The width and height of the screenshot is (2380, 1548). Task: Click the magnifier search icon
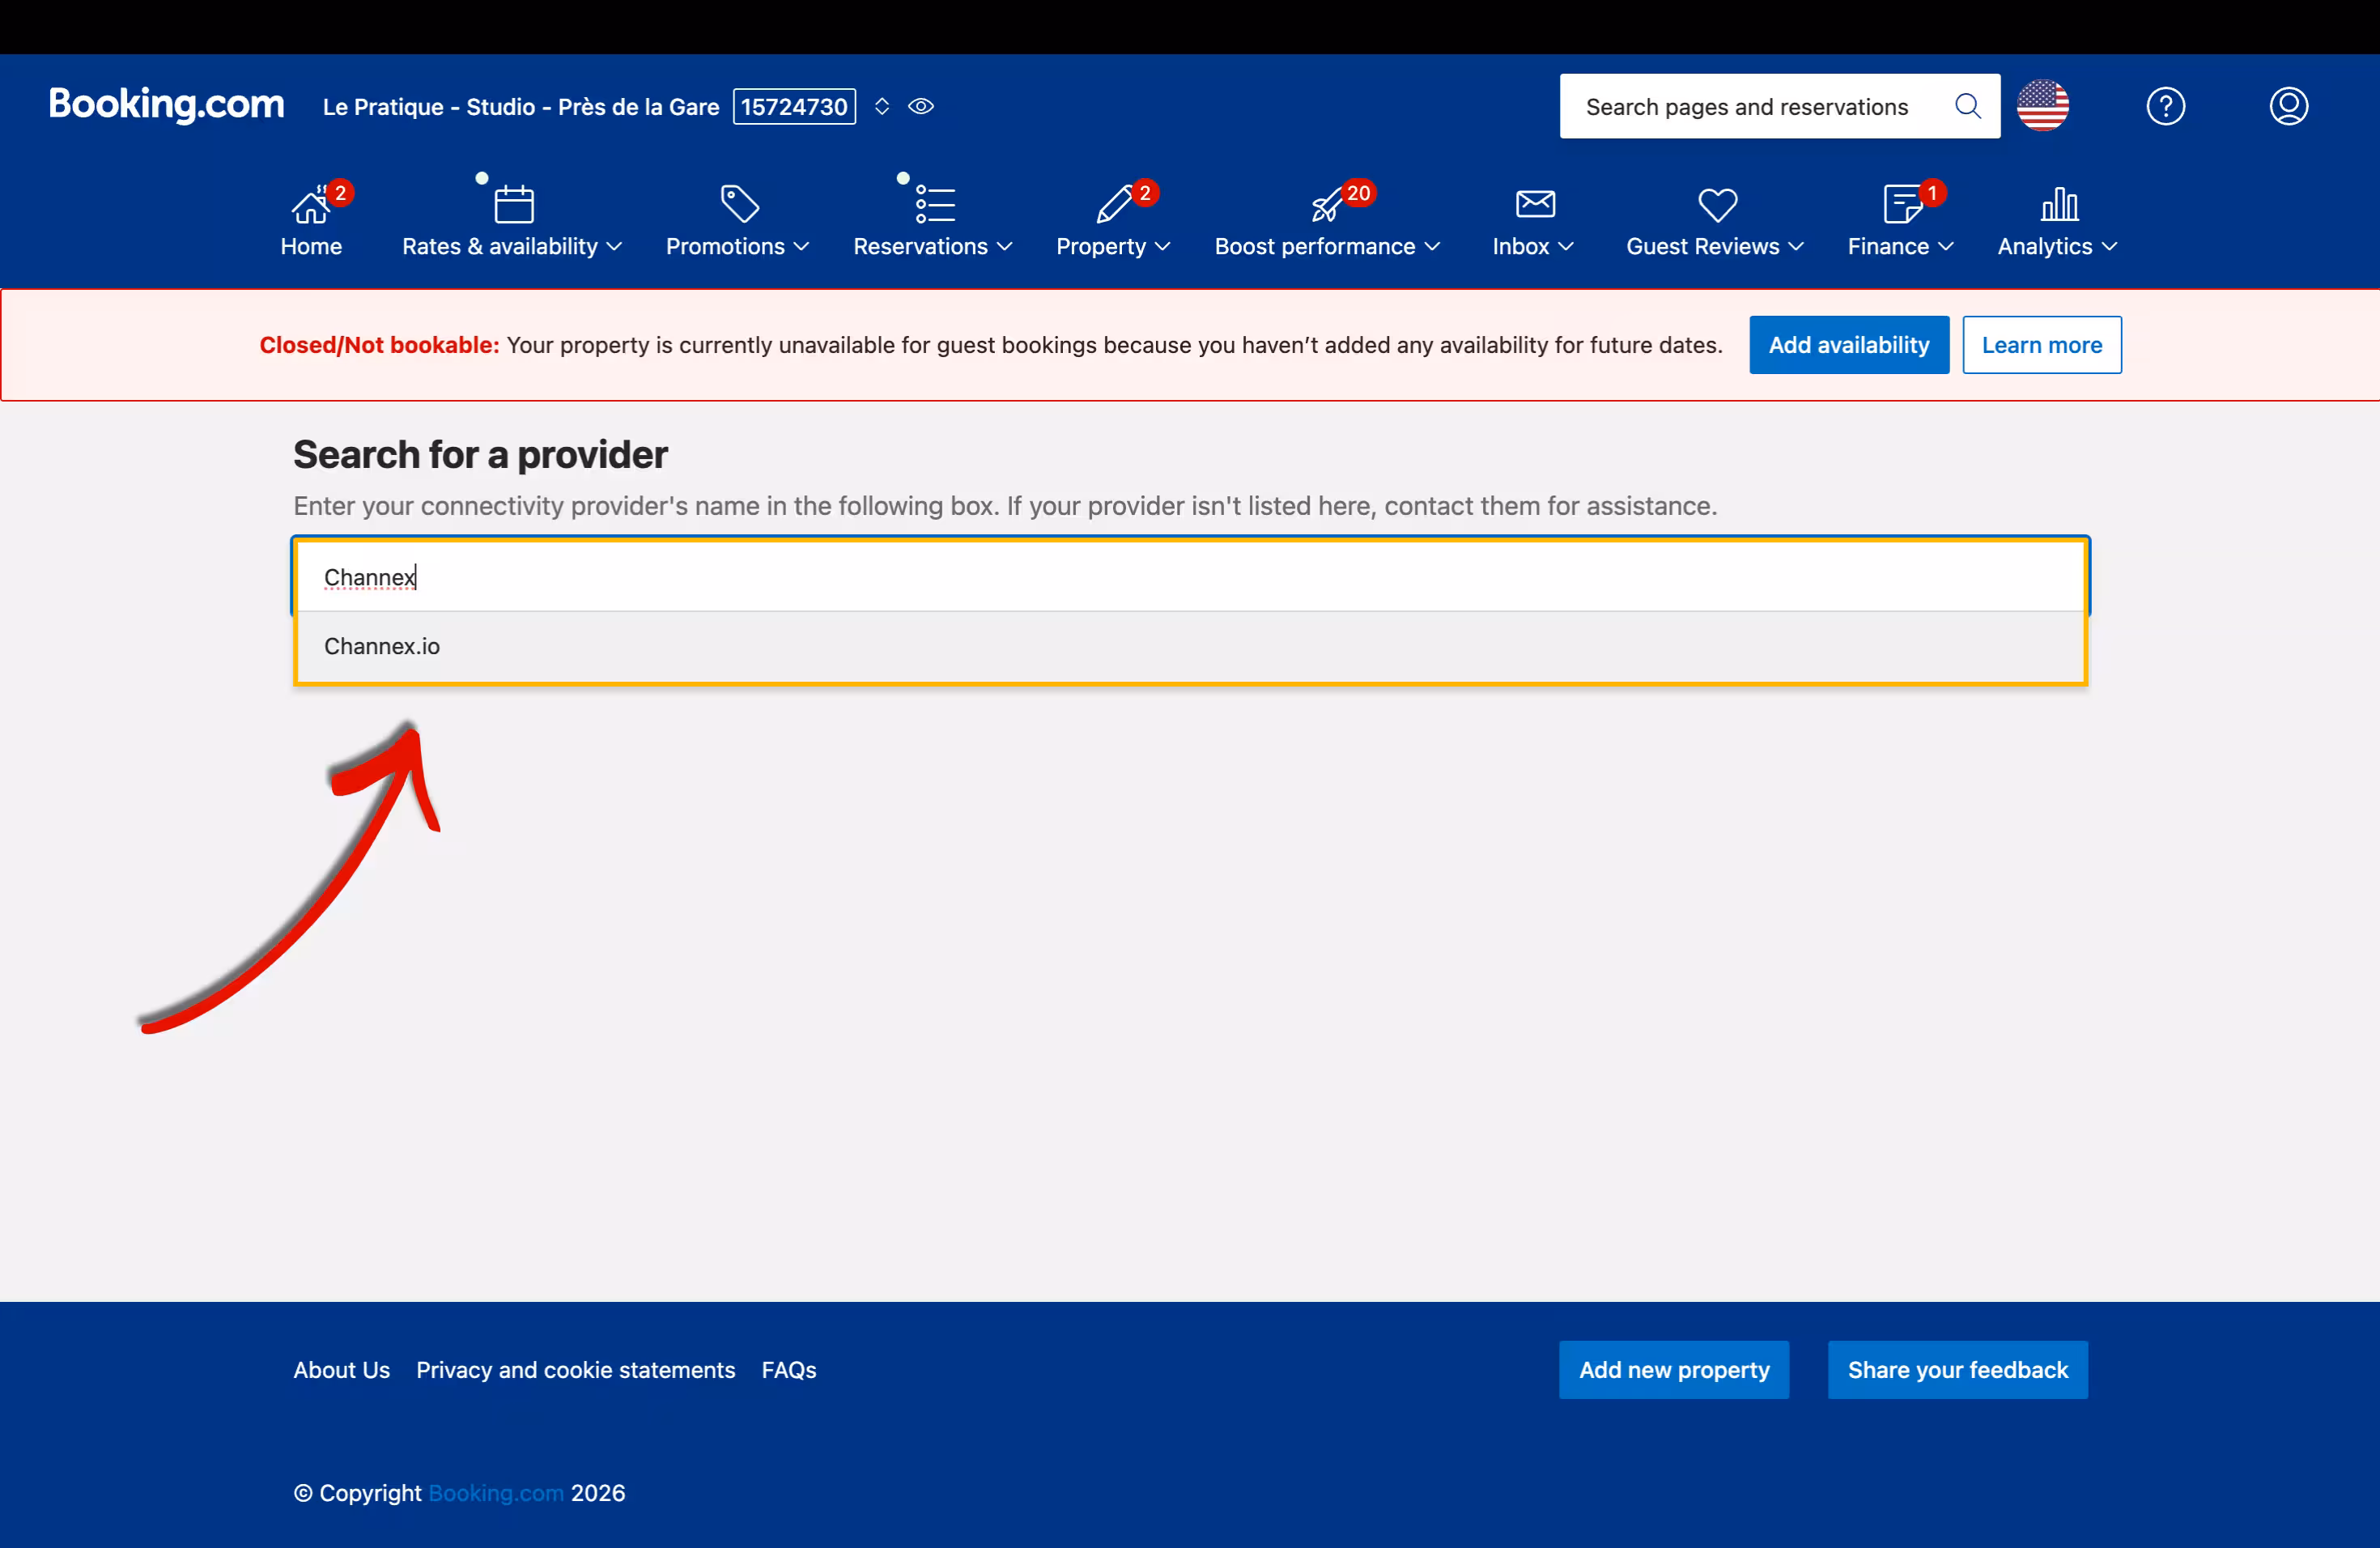point(1967,106)
